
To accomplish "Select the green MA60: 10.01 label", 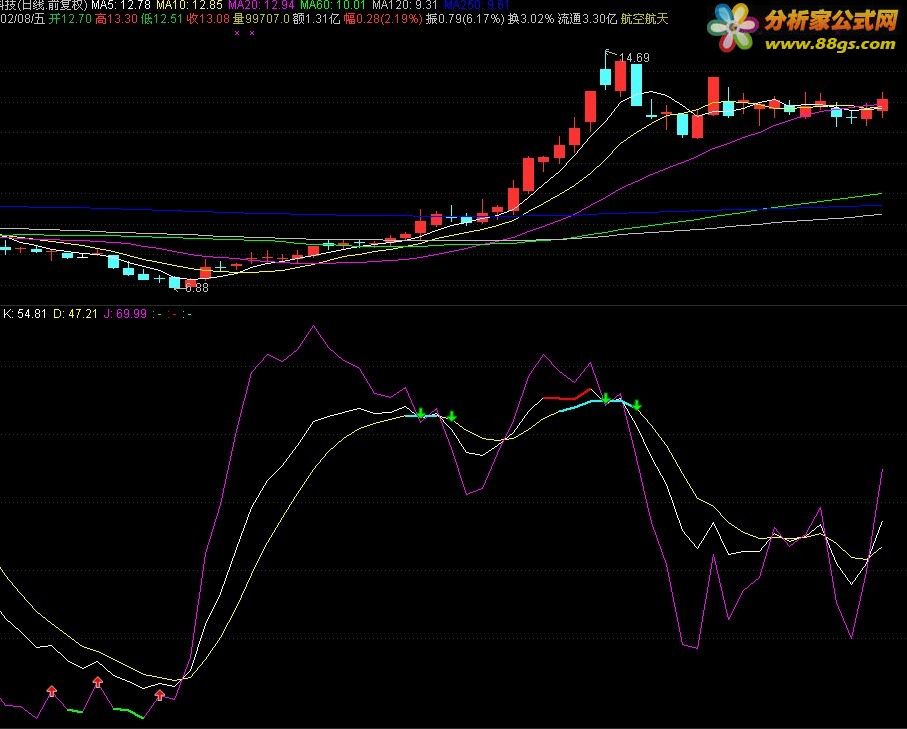I will [333, 5].
